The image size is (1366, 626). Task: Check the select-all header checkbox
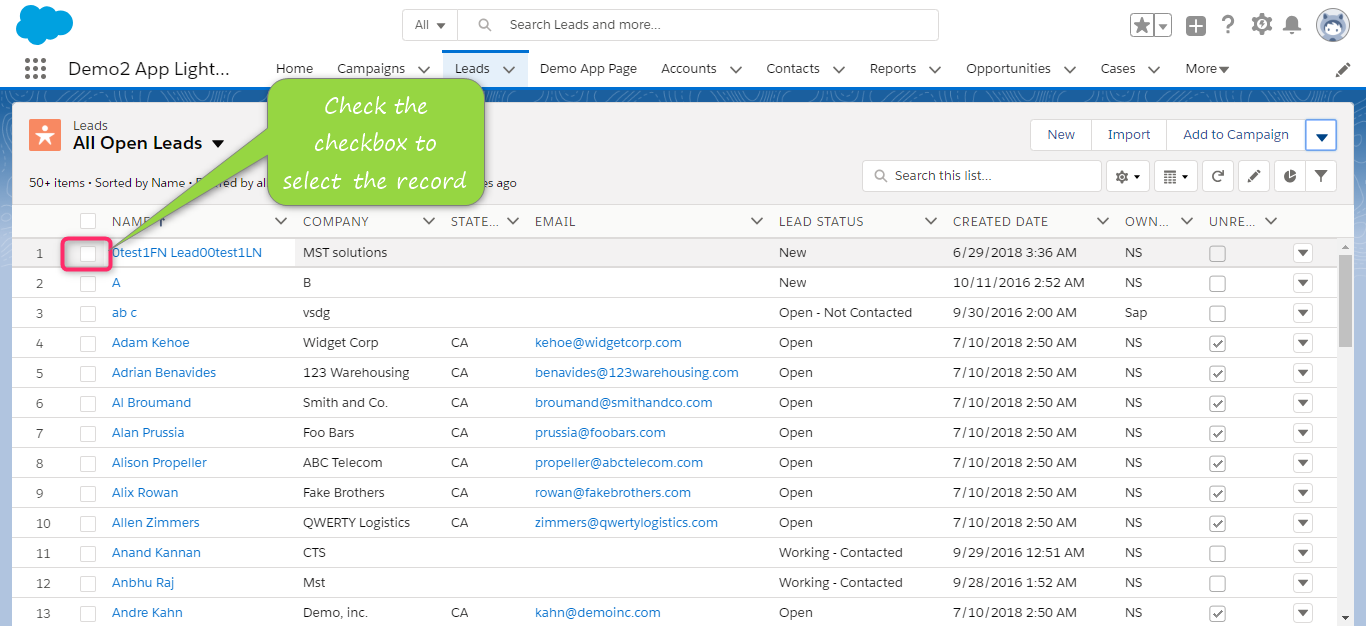[x=88, y=221]
